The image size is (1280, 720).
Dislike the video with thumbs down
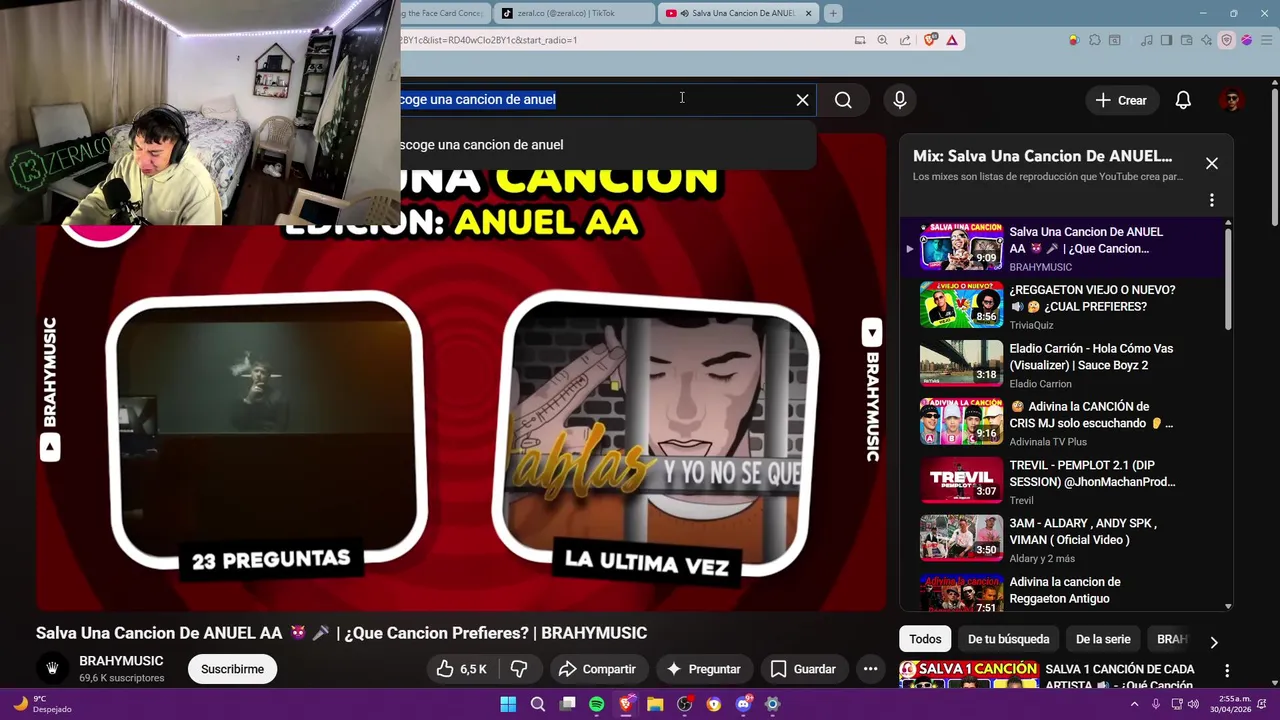click(x=519, y=669)
